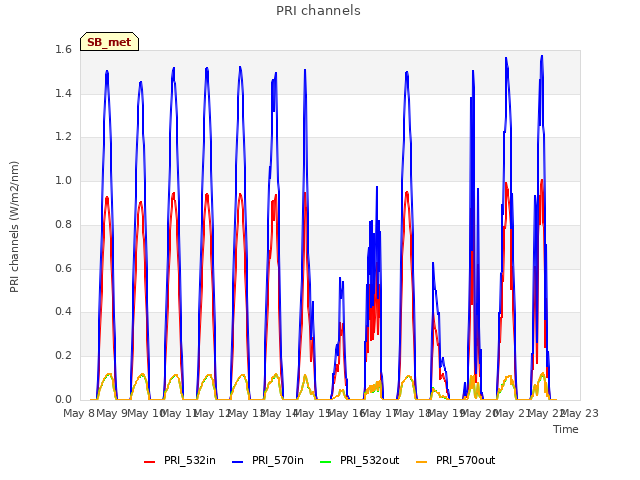Viewport: 640px width, 480px height.
Task: Click the 1.4 y-axis tick label
Action: pos(63,93)
